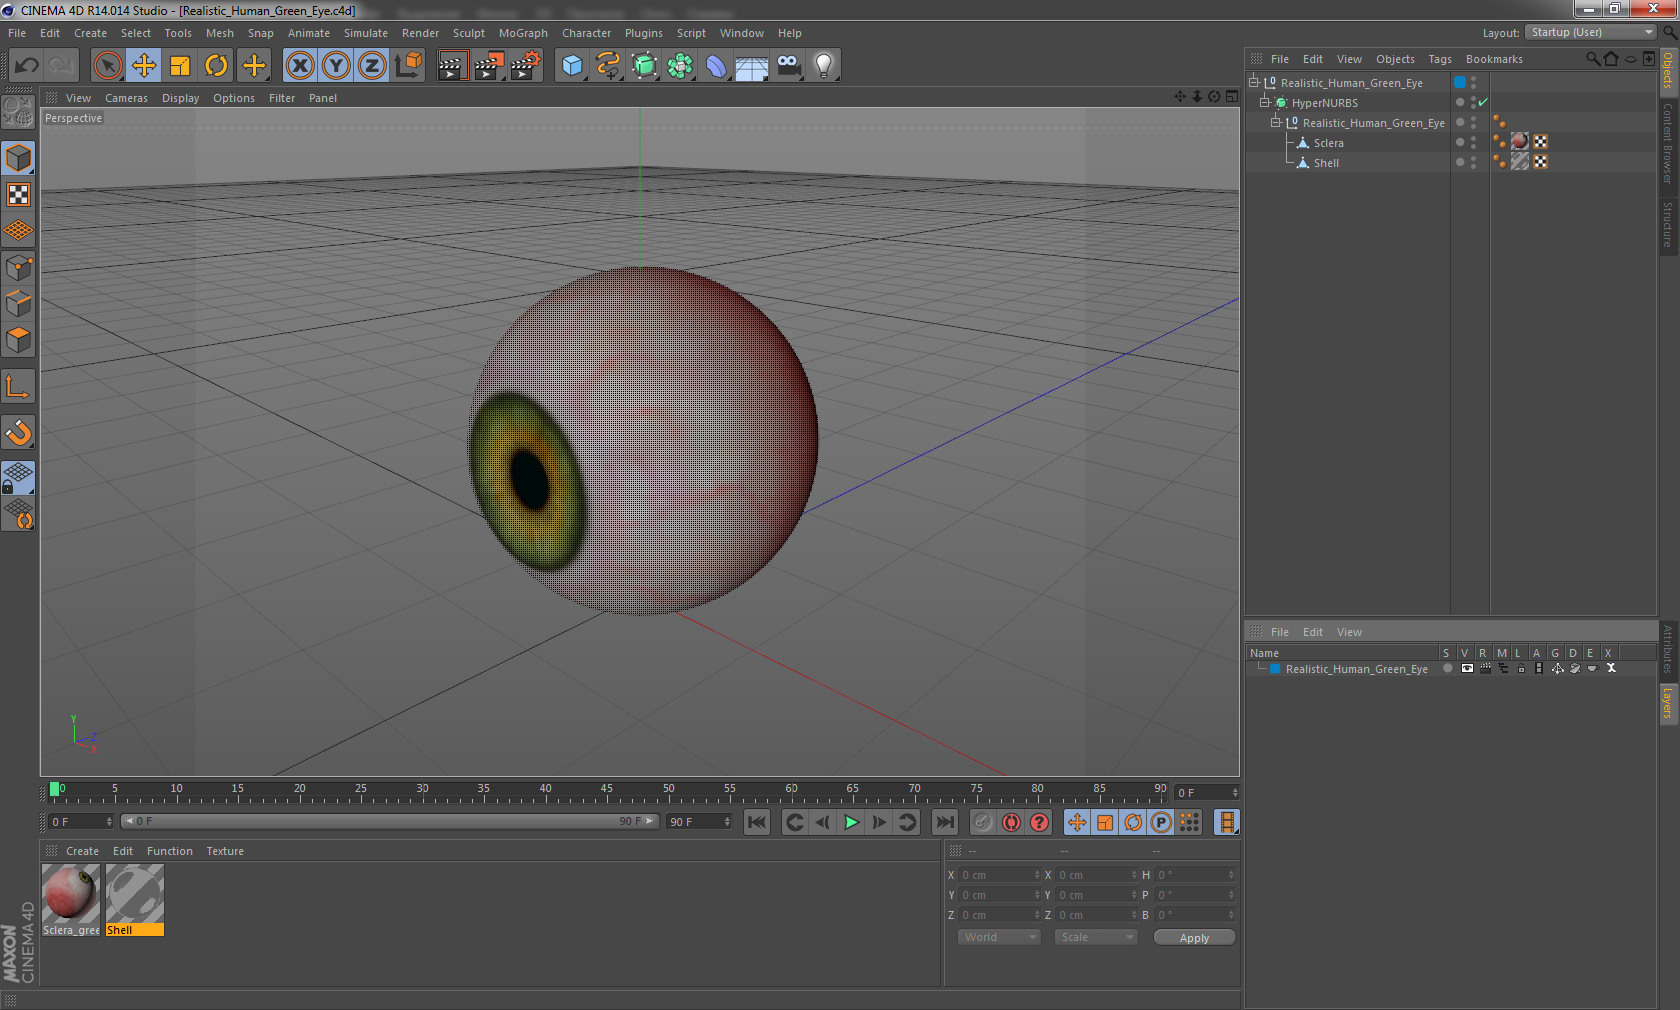This screenshot has width=1680, height=1010.
Task: Switch to Polygons mode
Action: [18, 340]
